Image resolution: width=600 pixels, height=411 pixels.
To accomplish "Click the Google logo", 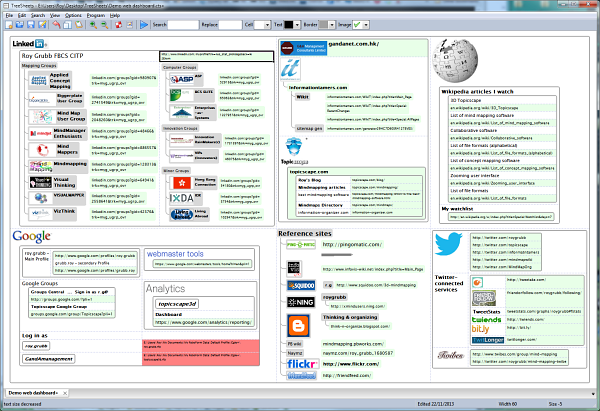I will [32, 236].
